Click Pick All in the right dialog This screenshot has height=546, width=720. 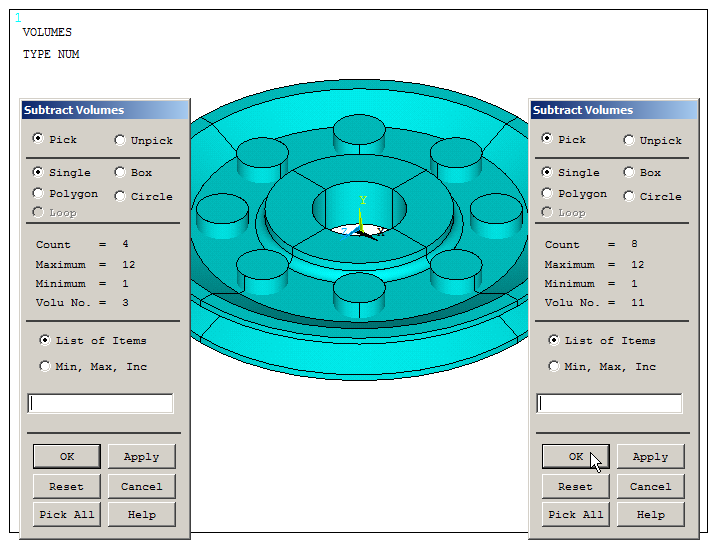576,514
